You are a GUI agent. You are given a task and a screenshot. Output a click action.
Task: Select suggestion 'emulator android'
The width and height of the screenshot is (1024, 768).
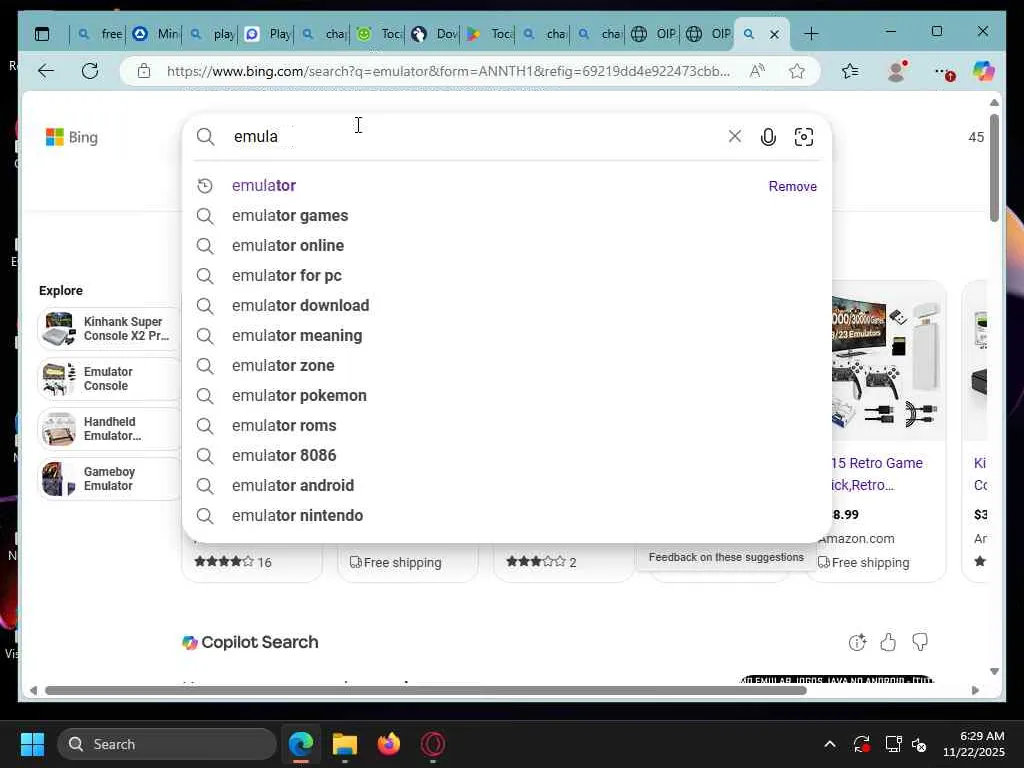pos(506,486)
